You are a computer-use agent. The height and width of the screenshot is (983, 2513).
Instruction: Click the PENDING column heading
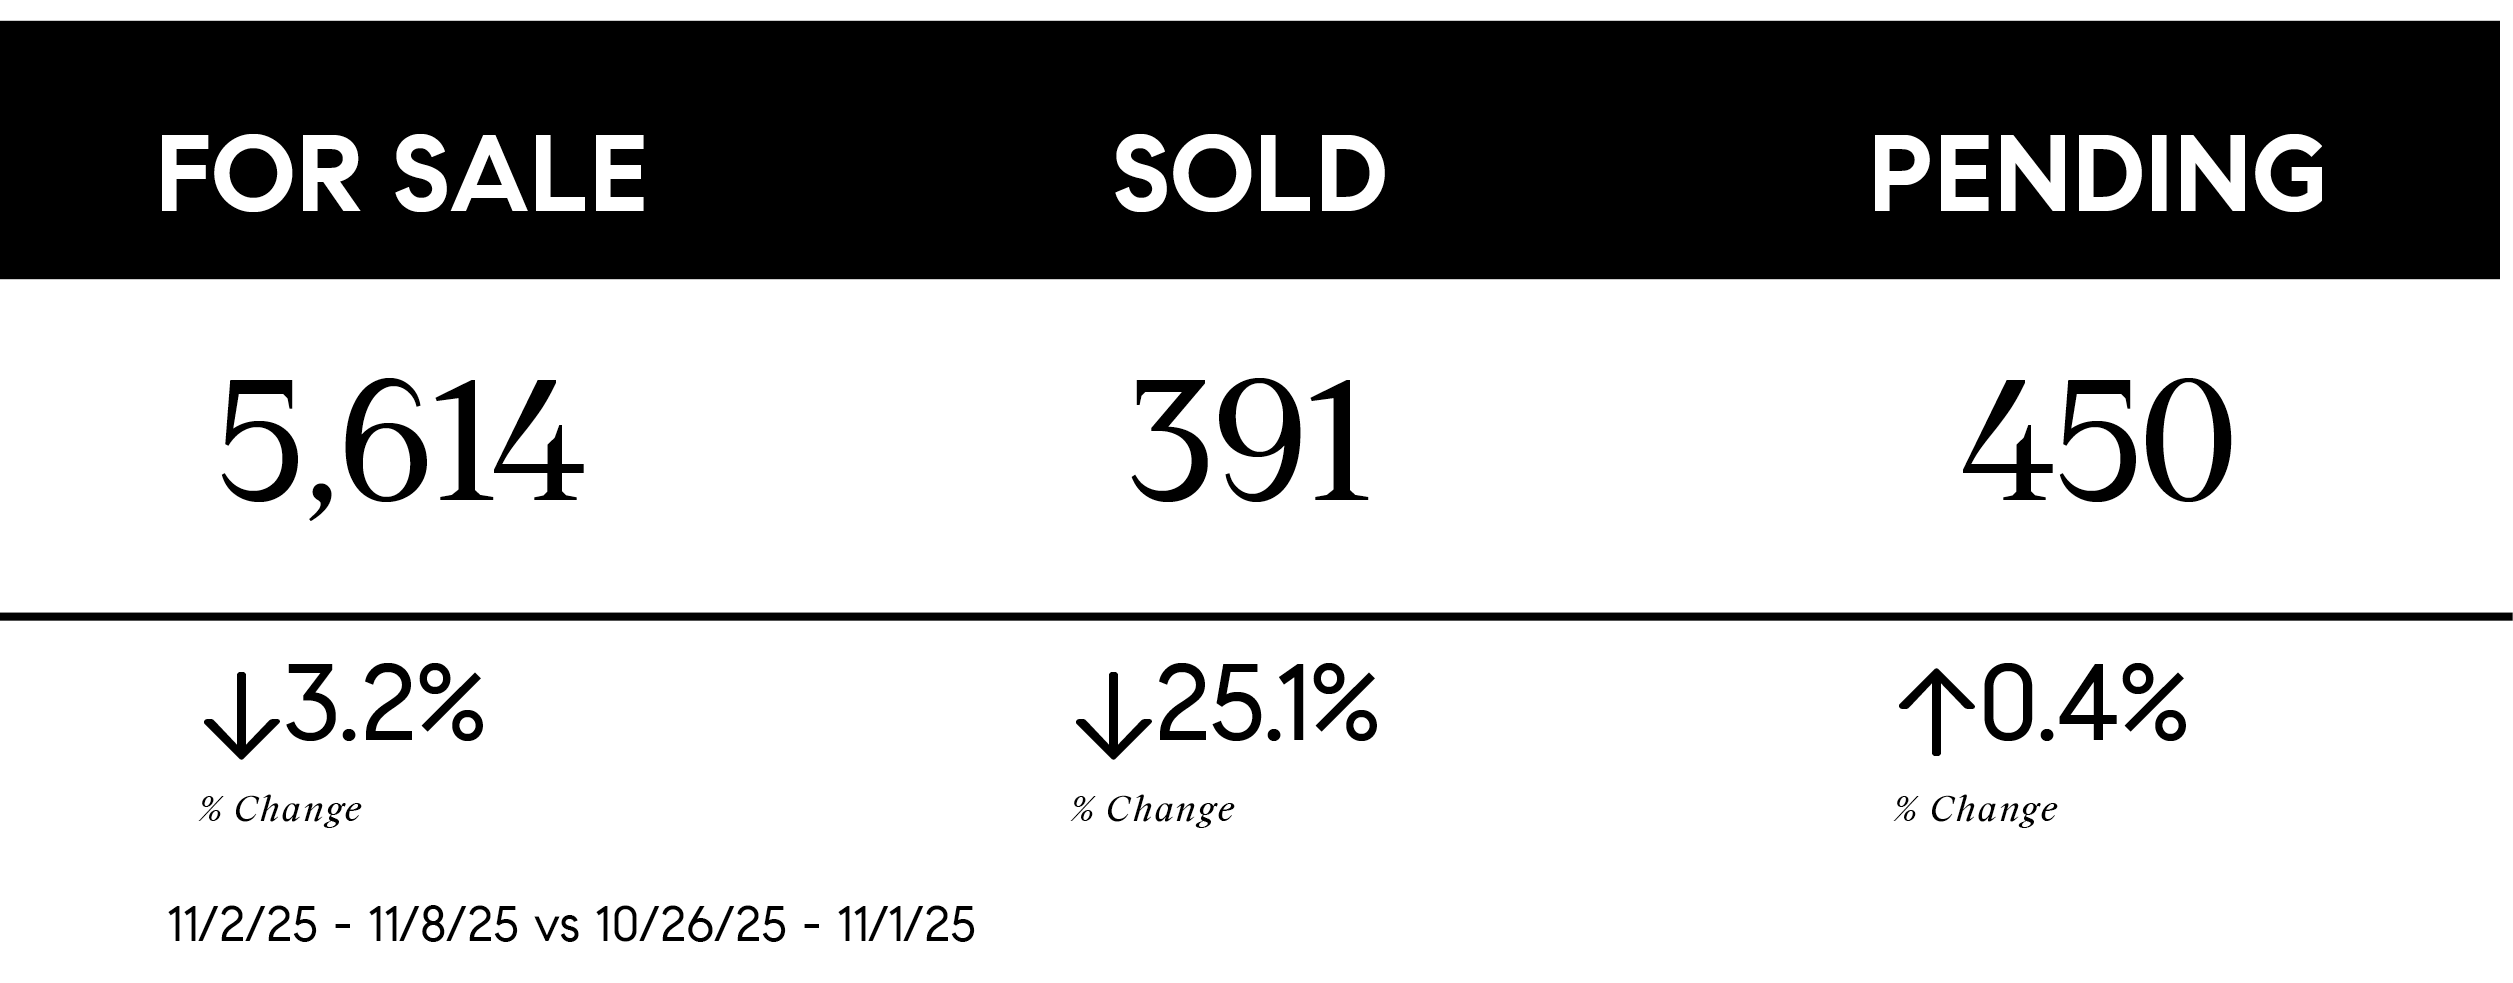(2097, 174)
